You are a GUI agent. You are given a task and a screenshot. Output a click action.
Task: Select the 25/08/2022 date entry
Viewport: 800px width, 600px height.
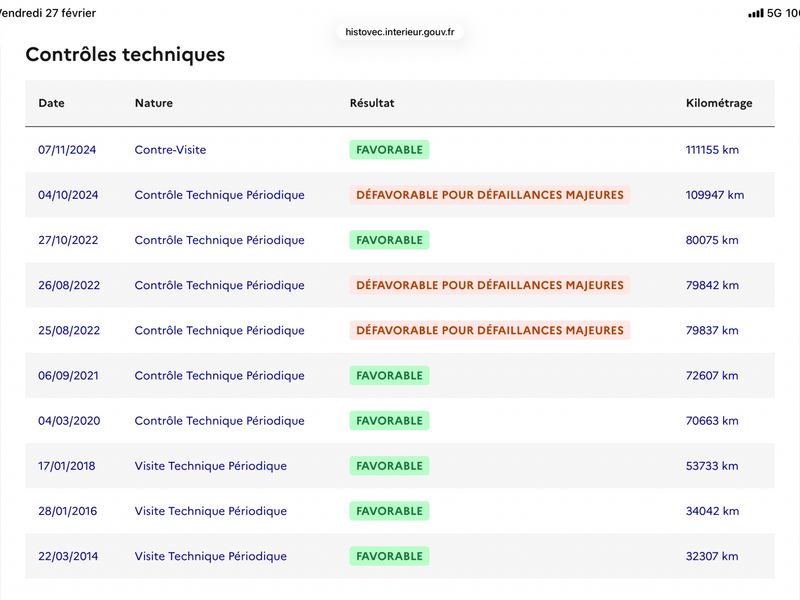click(x=69, y=331)
